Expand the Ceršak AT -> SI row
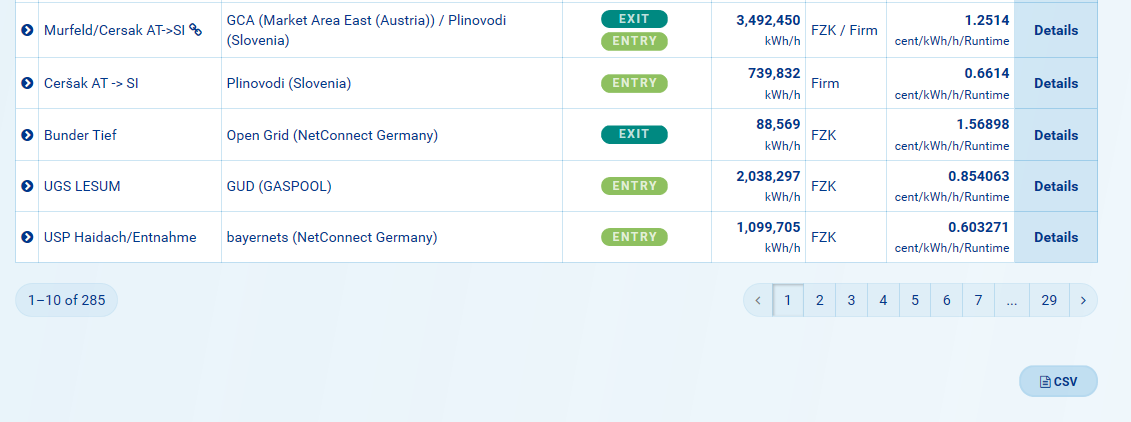Image resolution: width=1131 pixels, height=422 pixels. pyautogui.click(x=27, y=83)
